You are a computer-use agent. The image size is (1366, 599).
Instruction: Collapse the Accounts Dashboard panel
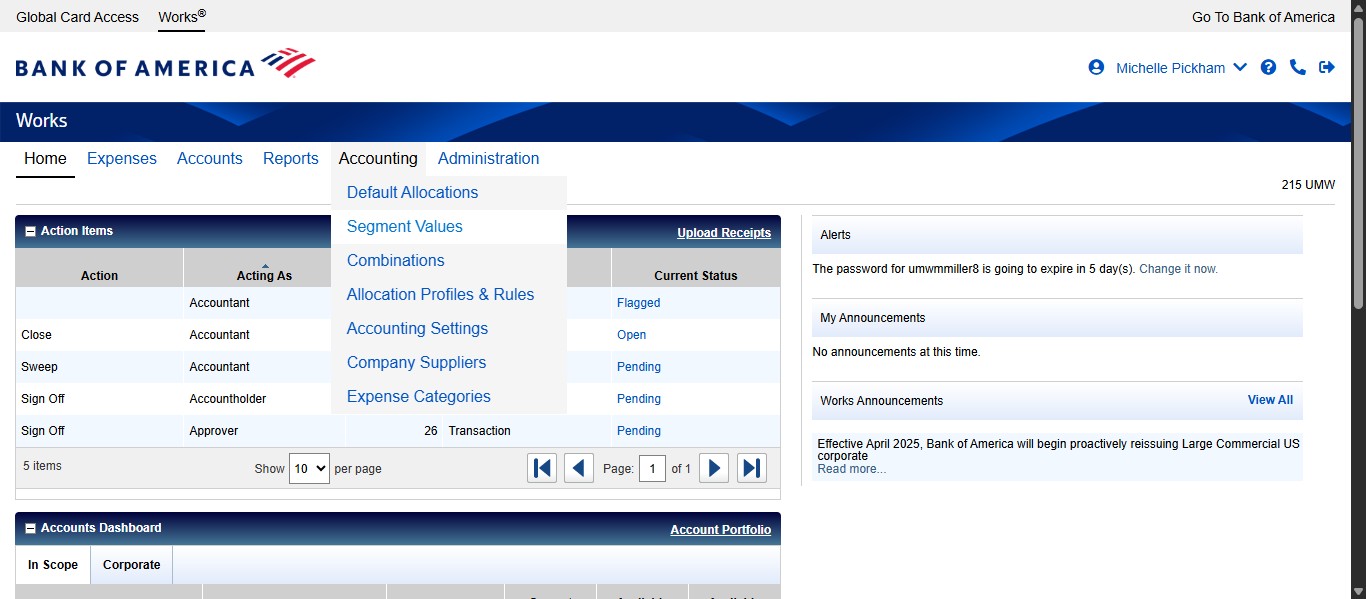(x=30, y=528)
